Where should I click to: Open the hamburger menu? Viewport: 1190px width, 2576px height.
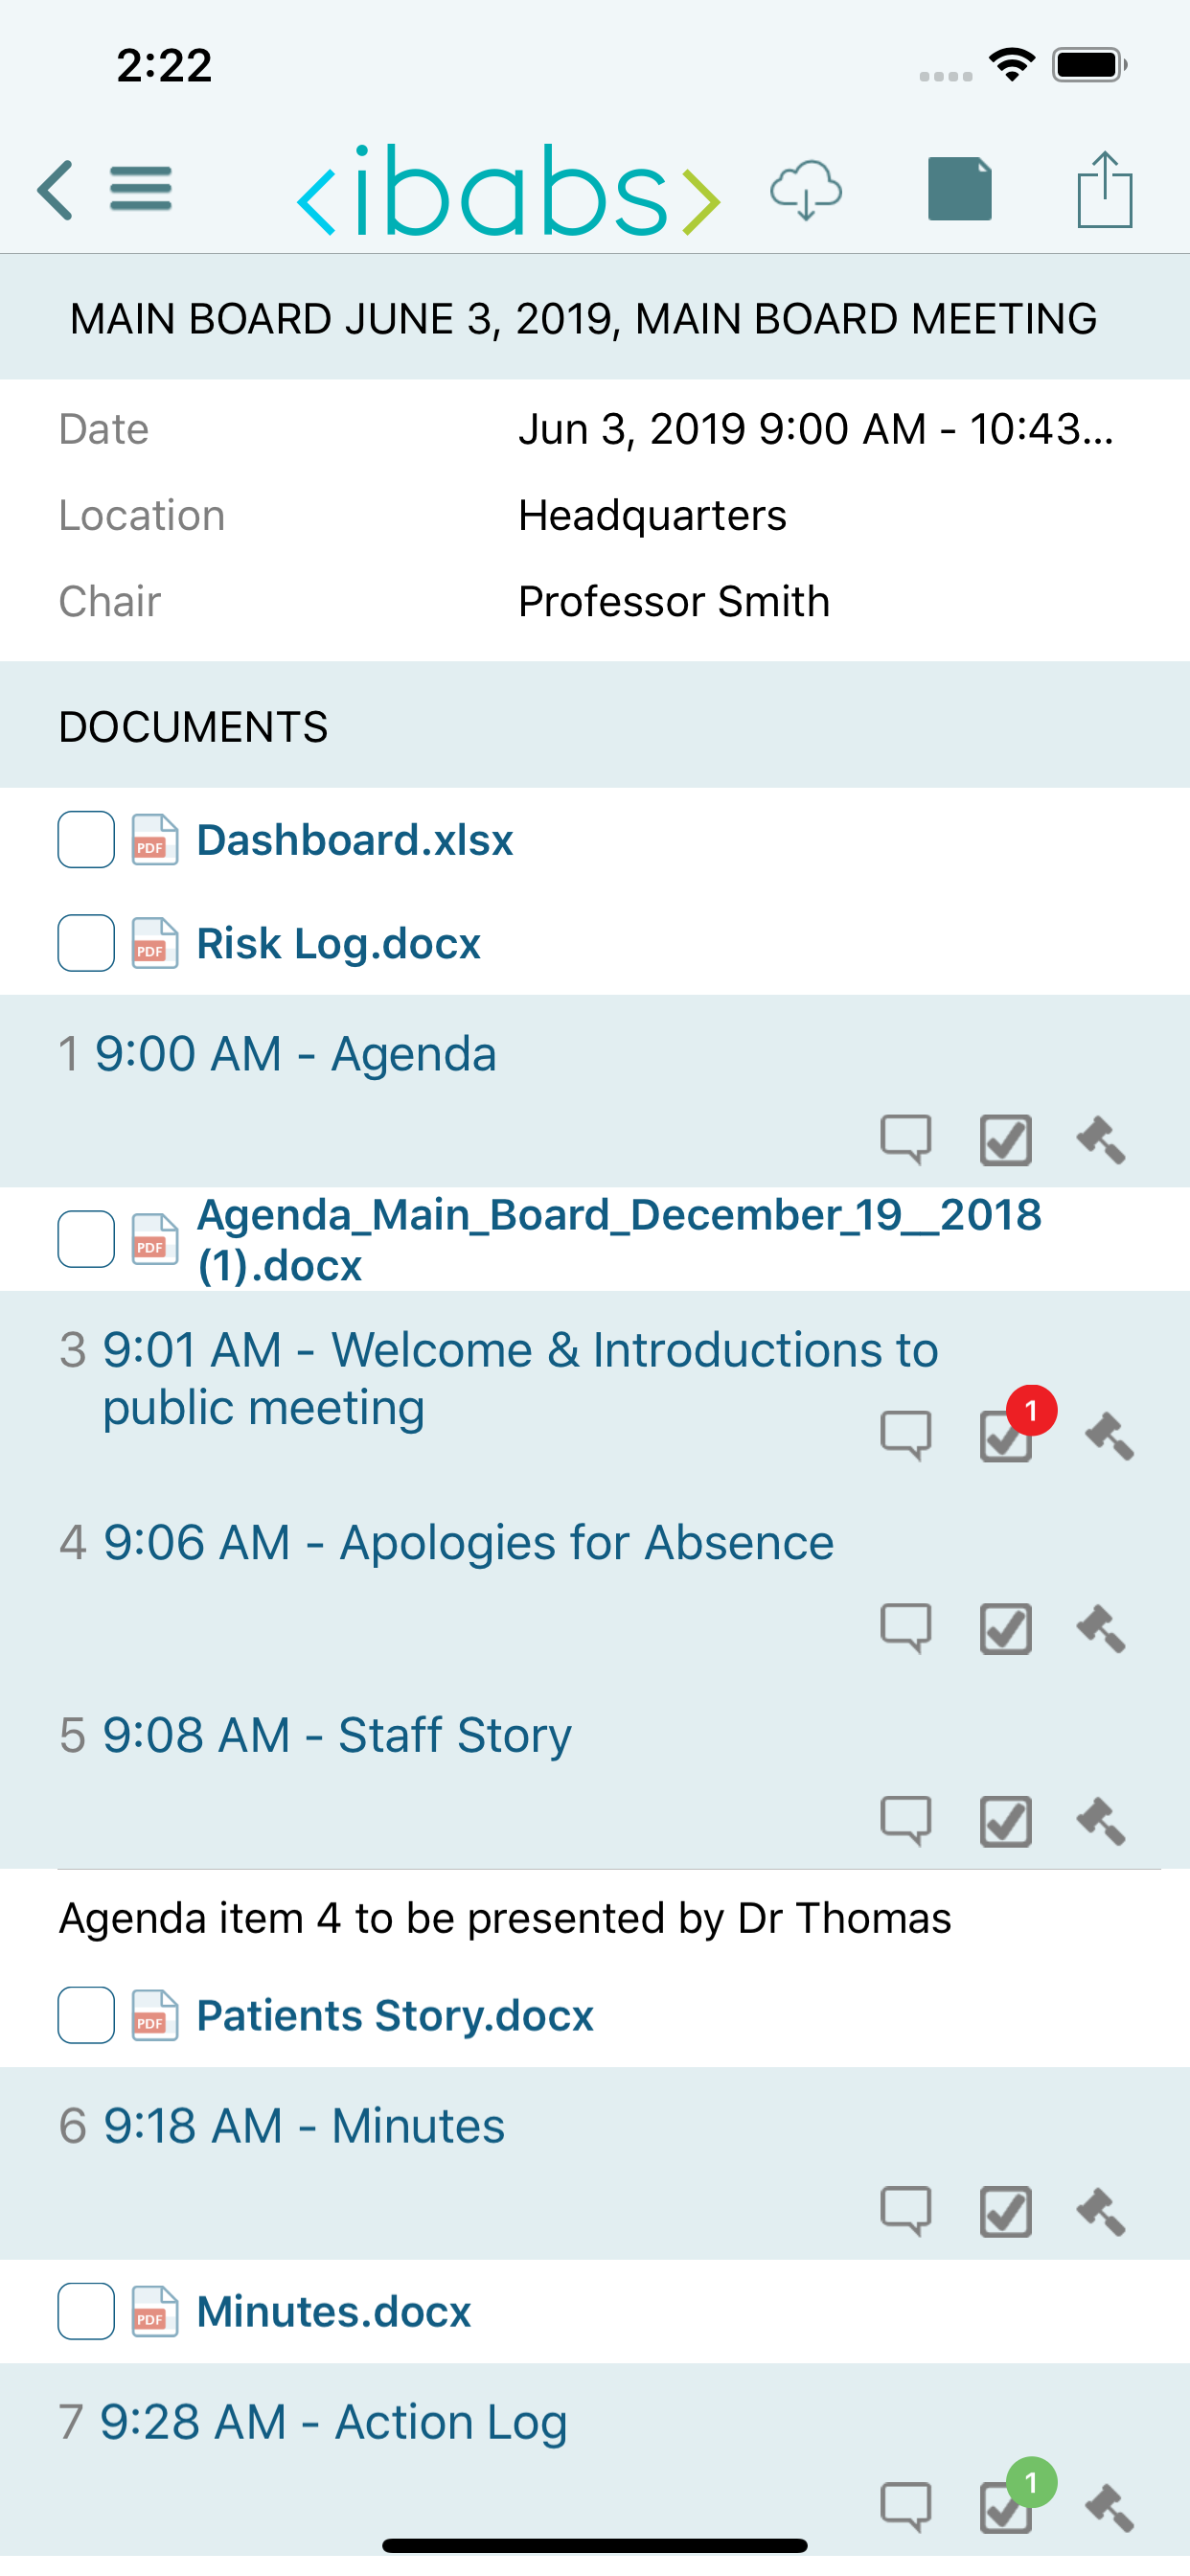[x=141, y=190]
